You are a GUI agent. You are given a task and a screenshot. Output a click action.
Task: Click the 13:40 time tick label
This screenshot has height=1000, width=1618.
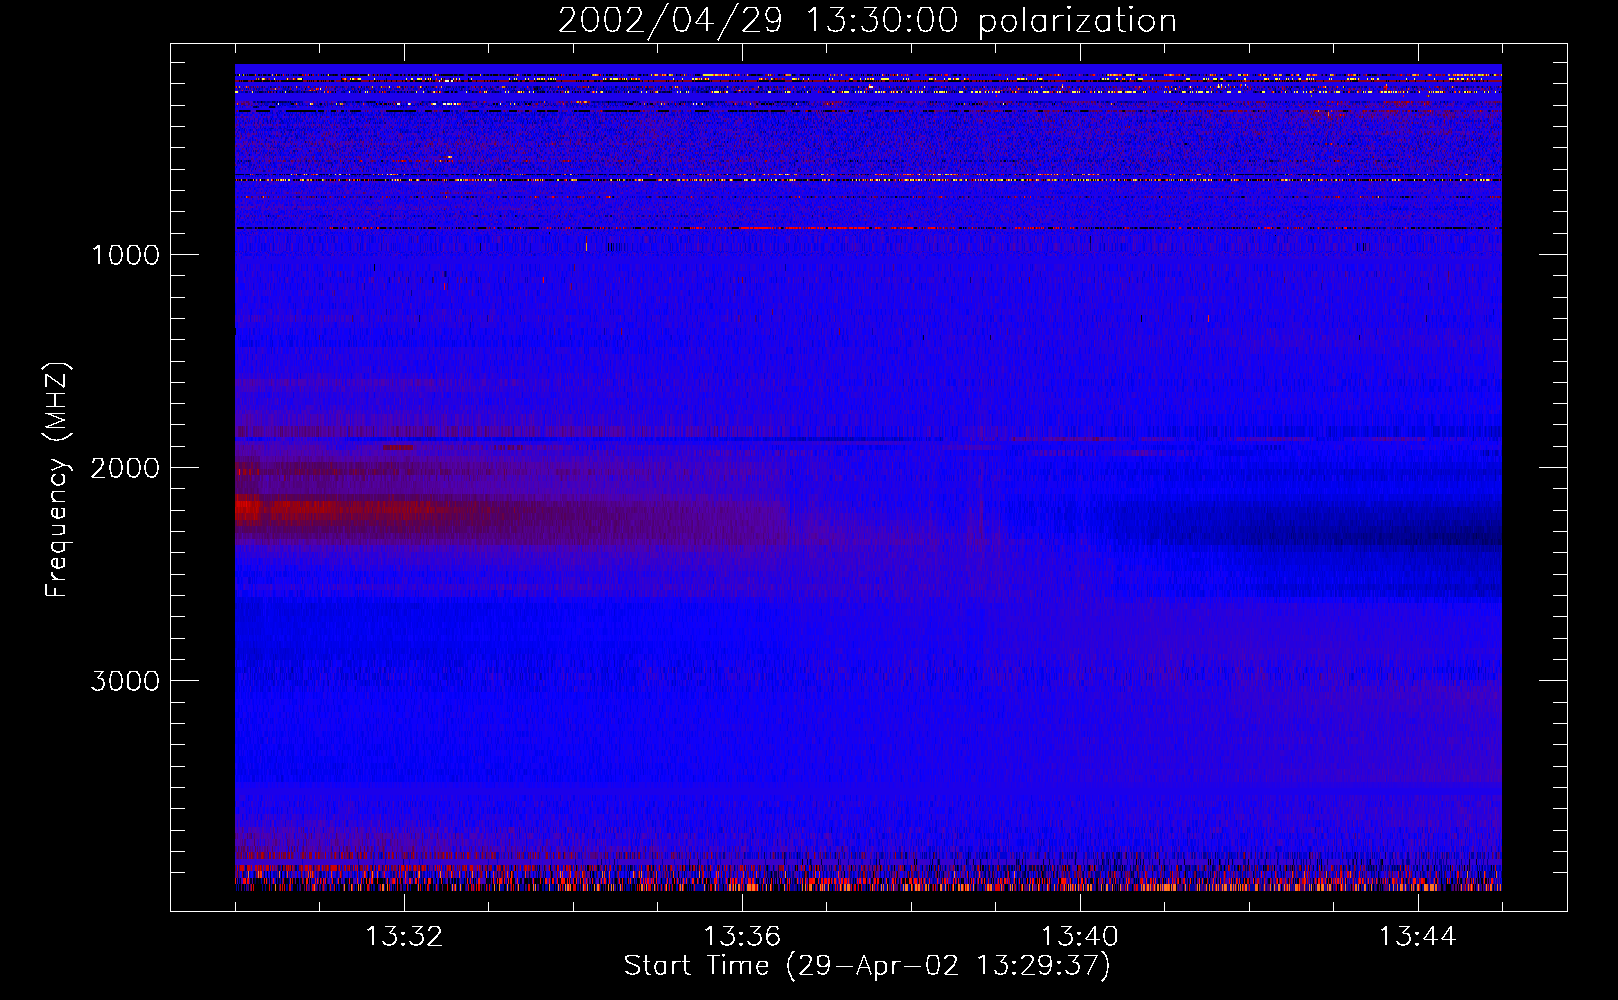tap(1080, 937)
